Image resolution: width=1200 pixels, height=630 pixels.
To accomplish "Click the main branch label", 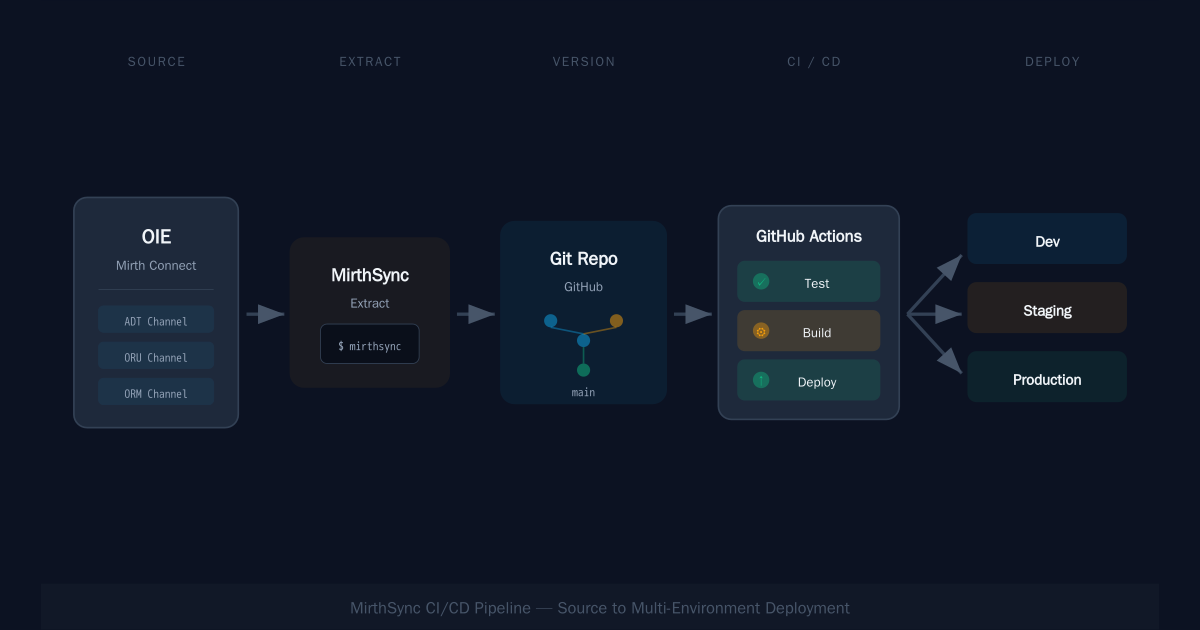I will click(x=584, y=393).
